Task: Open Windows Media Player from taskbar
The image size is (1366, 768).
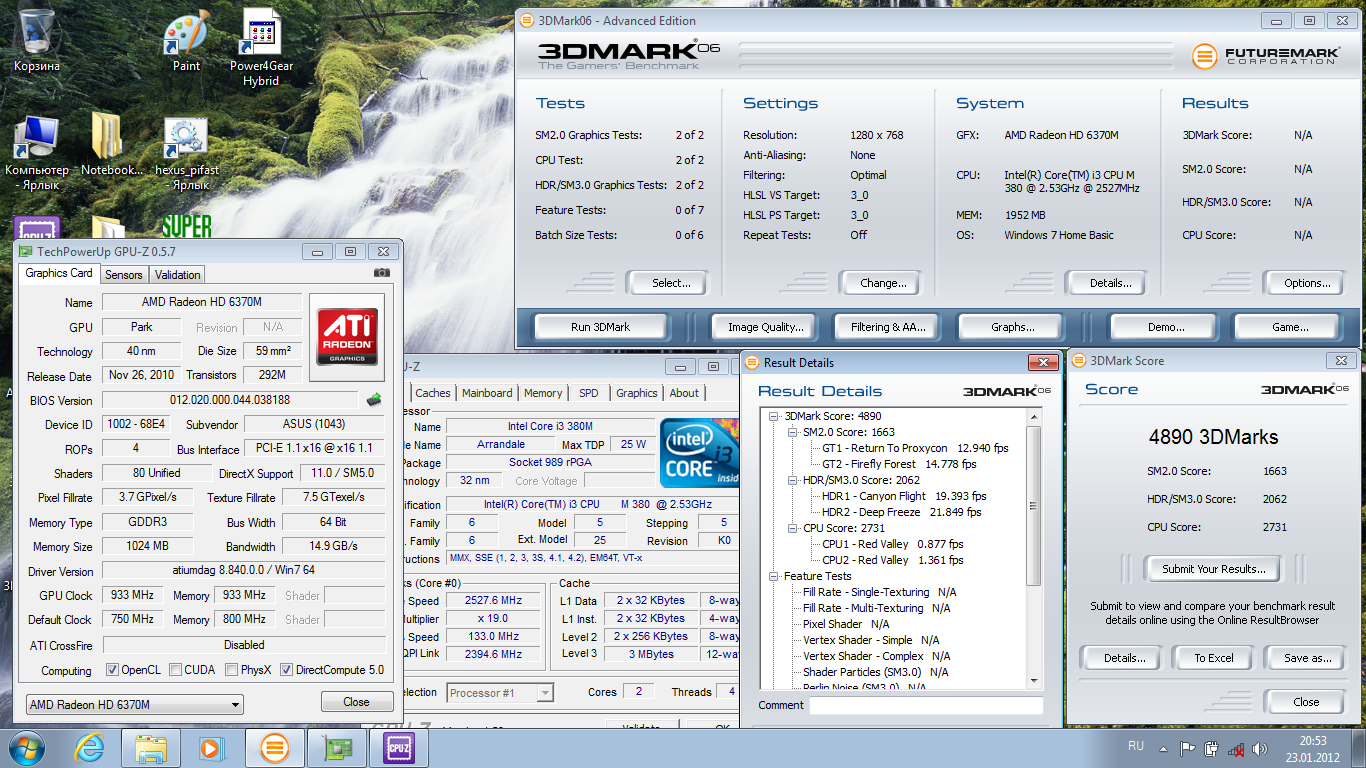Action: [210, 747]
